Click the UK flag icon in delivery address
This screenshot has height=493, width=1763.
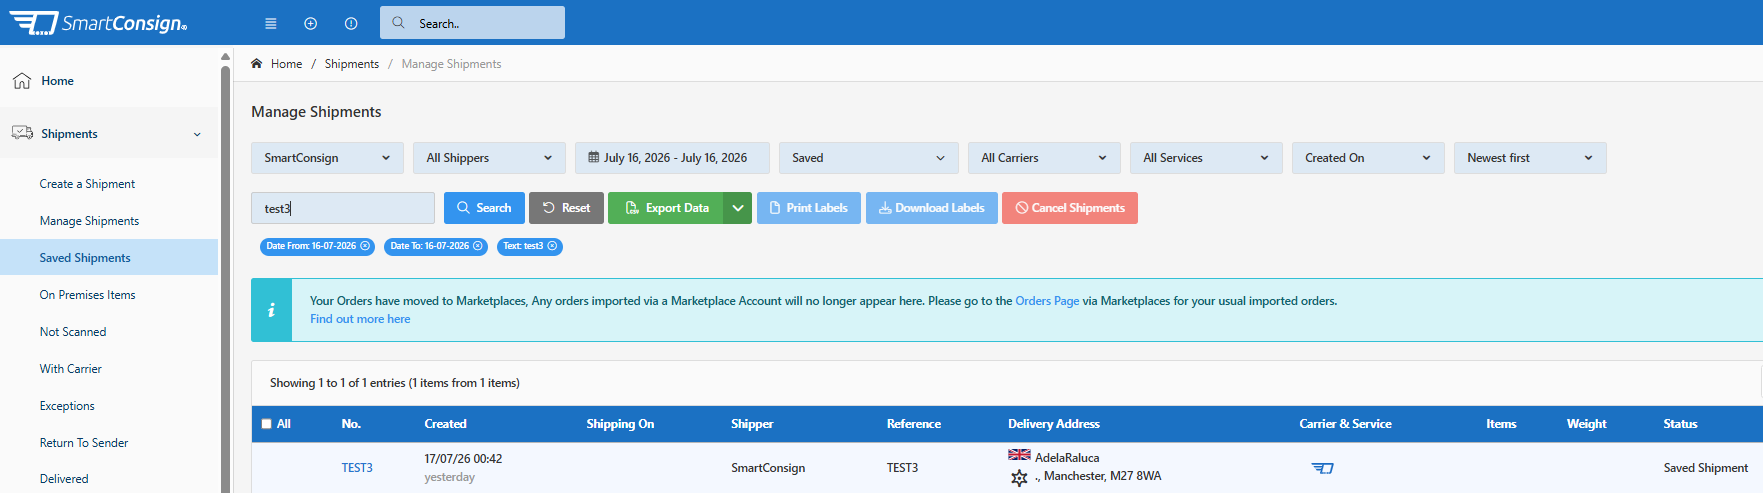(x=1019, y=455)
